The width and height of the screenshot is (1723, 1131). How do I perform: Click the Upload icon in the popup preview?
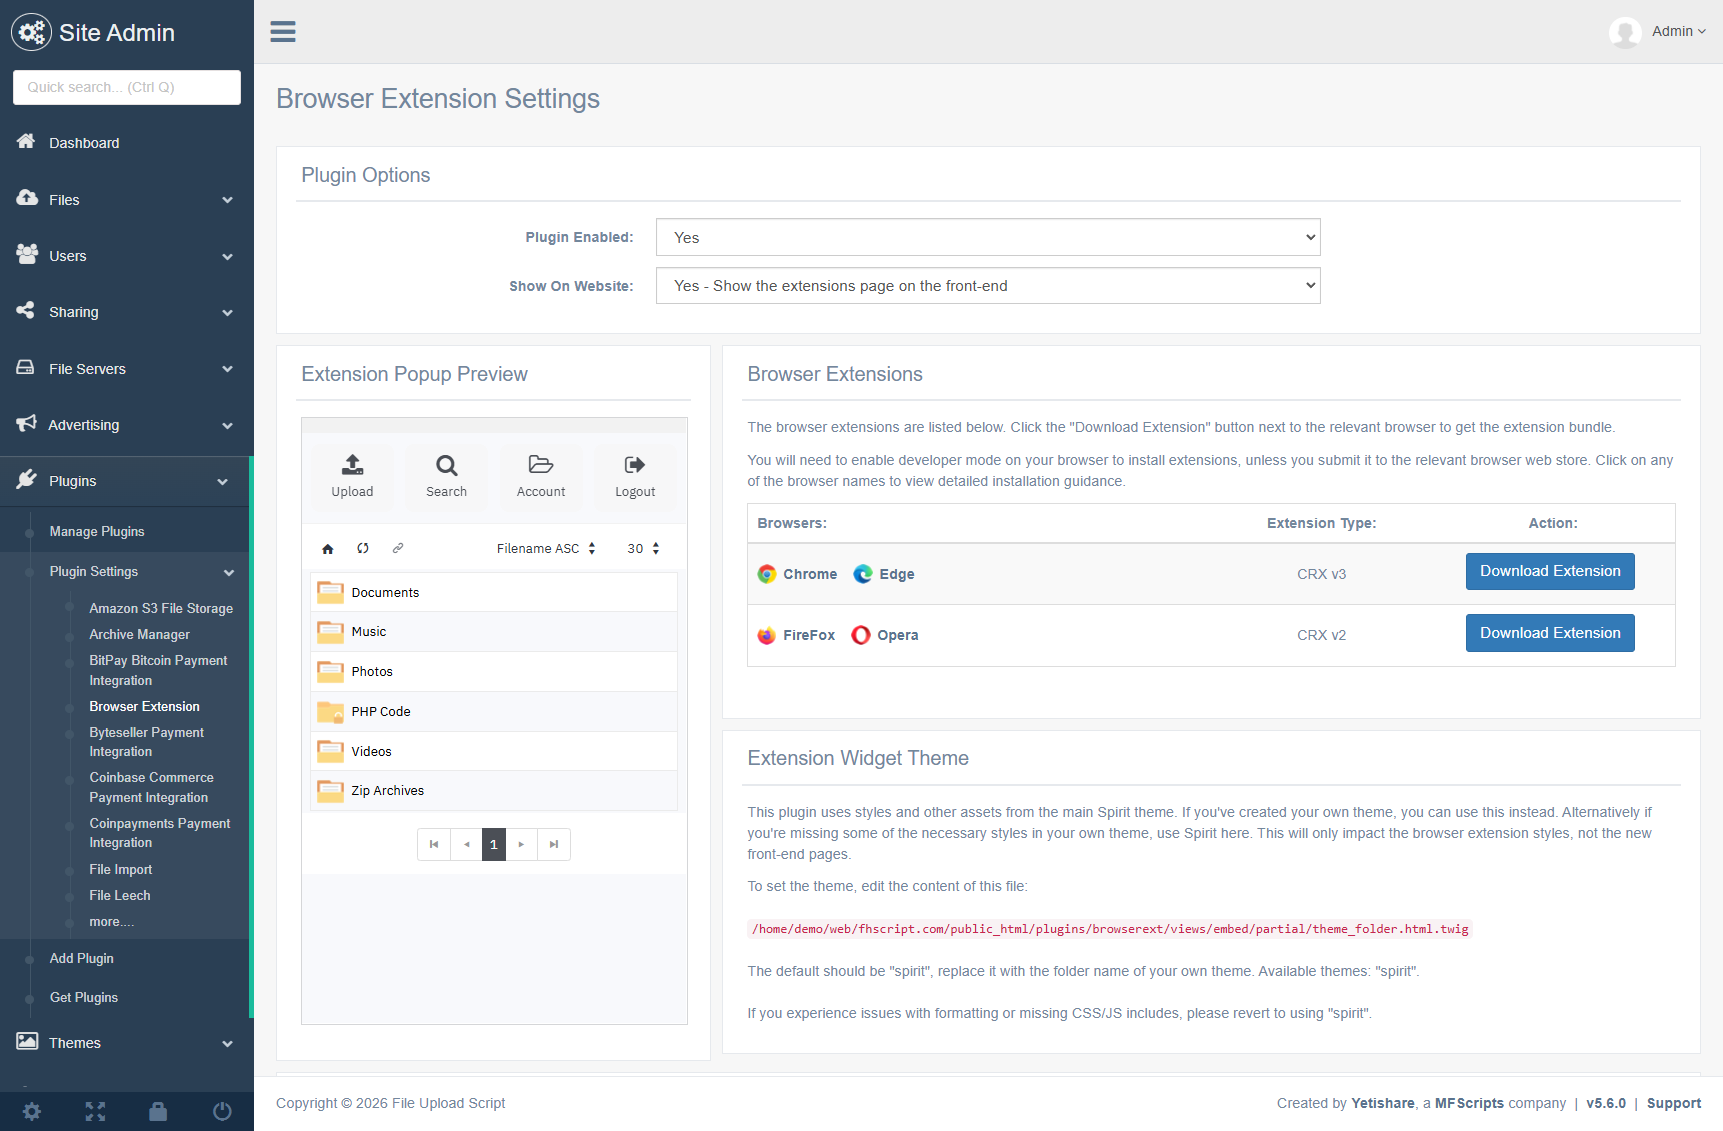[352, 465]
